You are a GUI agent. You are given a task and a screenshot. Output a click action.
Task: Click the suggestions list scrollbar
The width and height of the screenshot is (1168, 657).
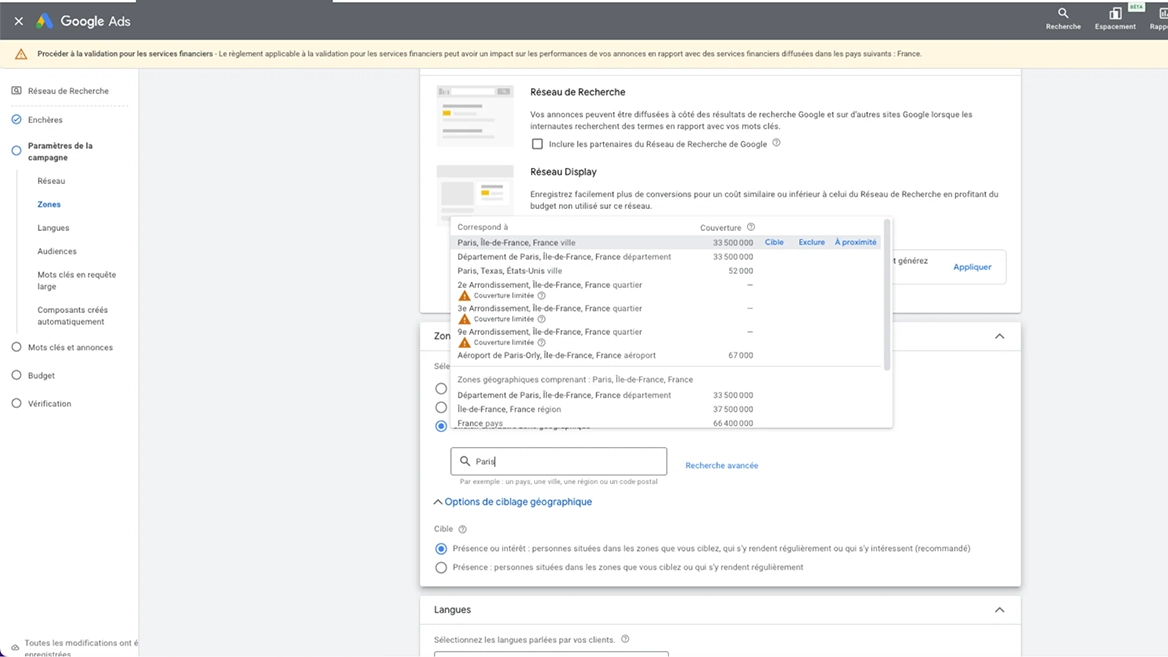tap(886, 295)
